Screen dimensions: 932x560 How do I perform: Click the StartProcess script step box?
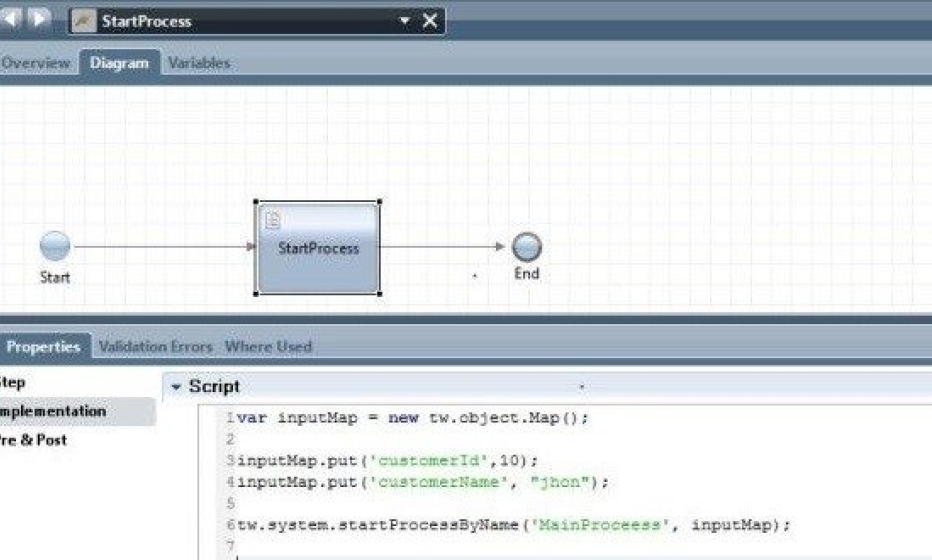point(318,248)
